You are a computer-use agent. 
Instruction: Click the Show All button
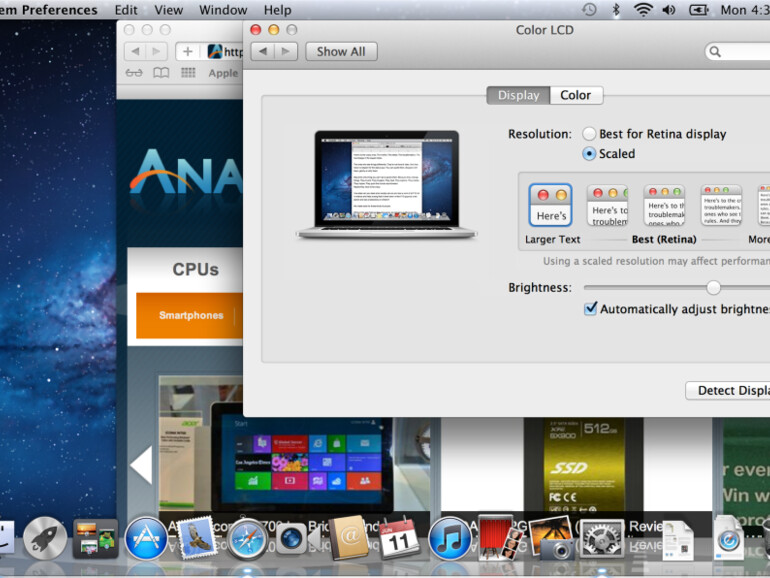[x=341, y=52]
